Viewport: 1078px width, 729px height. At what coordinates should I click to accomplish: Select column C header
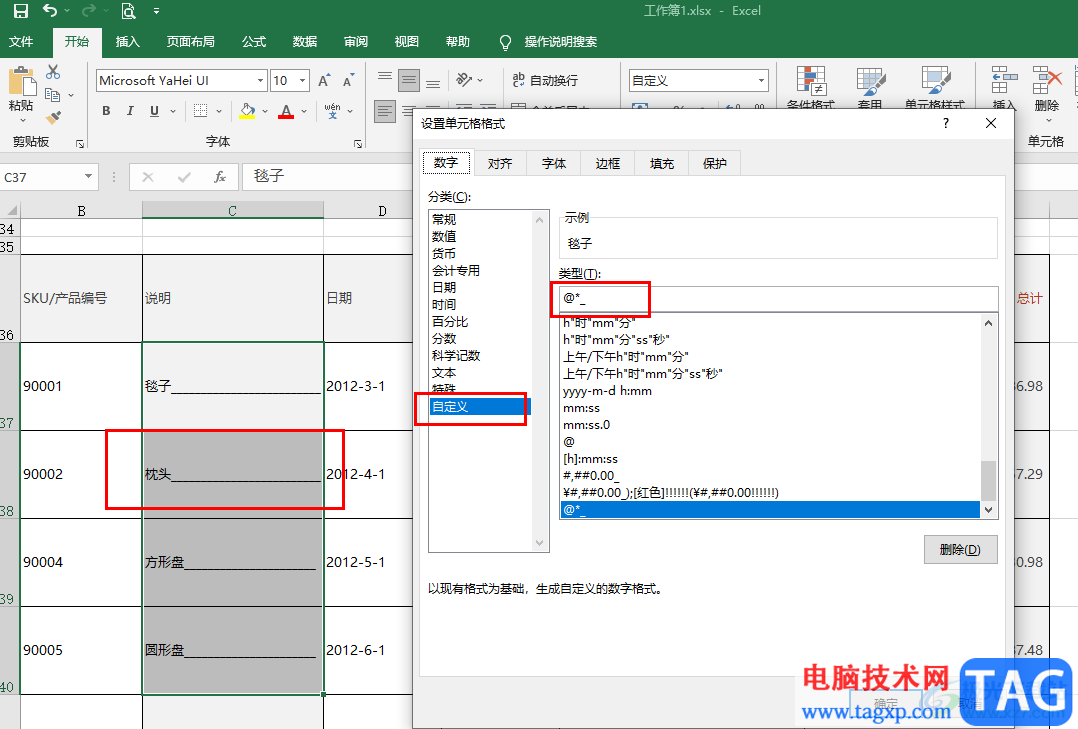pyautogui.click(x=232, y=210)
